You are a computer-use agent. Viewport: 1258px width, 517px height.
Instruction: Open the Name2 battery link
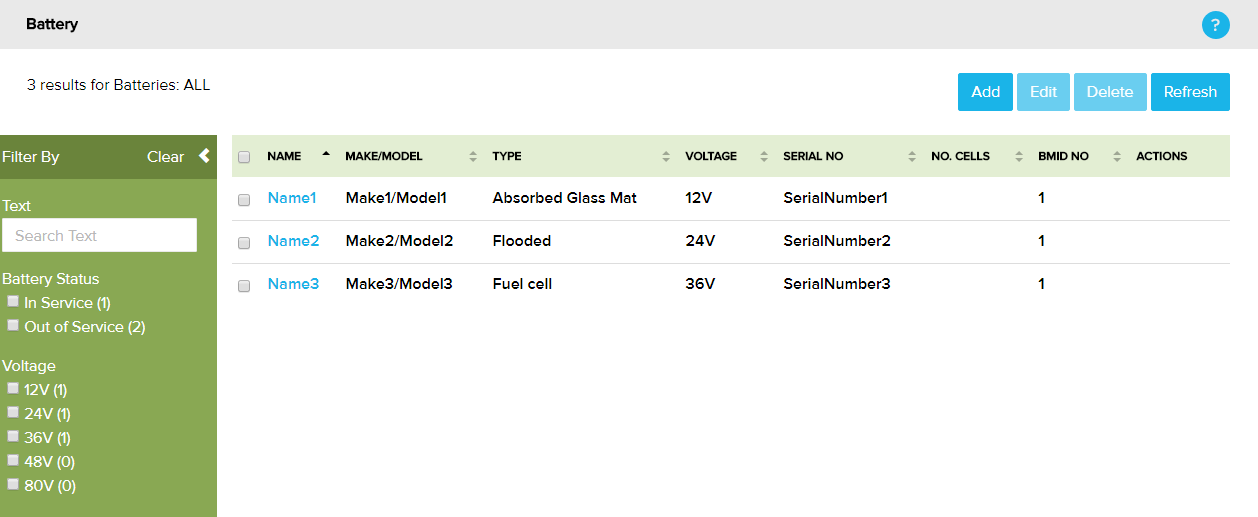click(x=293, y=241)
